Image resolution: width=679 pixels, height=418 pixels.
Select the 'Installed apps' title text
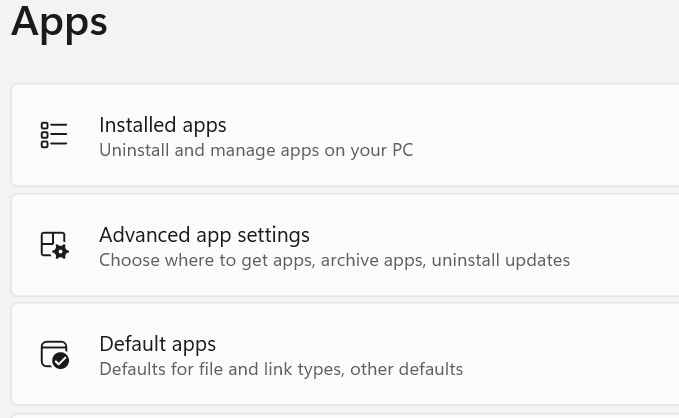(x=163, y=125)
